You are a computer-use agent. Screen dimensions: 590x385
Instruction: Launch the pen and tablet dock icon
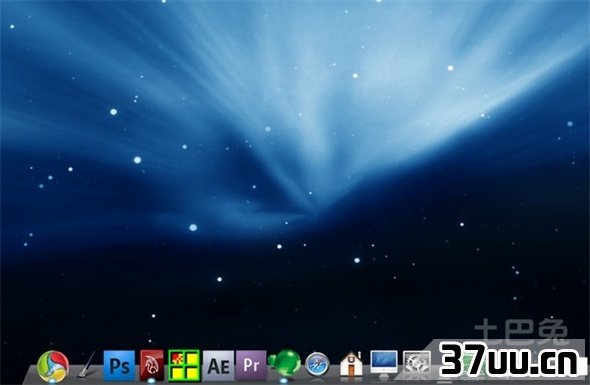87,364
